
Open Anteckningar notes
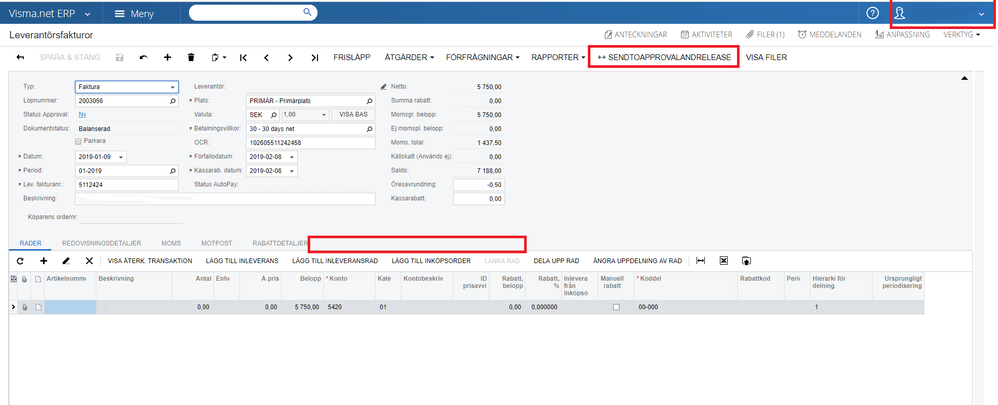coord(635,34)
